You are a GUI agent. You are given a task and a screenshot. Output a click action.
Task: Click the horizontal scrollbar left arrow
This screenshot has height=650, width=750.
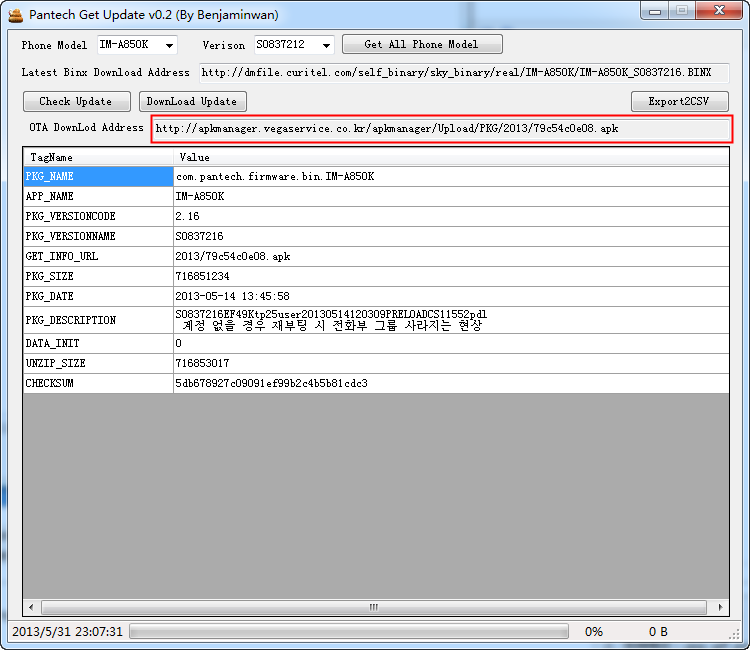point(31,607)
